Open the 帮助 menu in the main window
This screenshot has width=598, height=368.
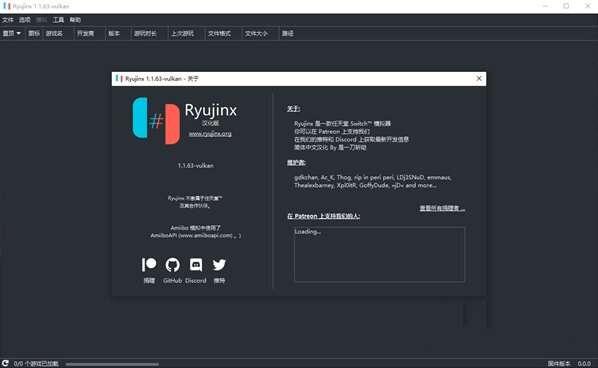(x=75, y=20)
